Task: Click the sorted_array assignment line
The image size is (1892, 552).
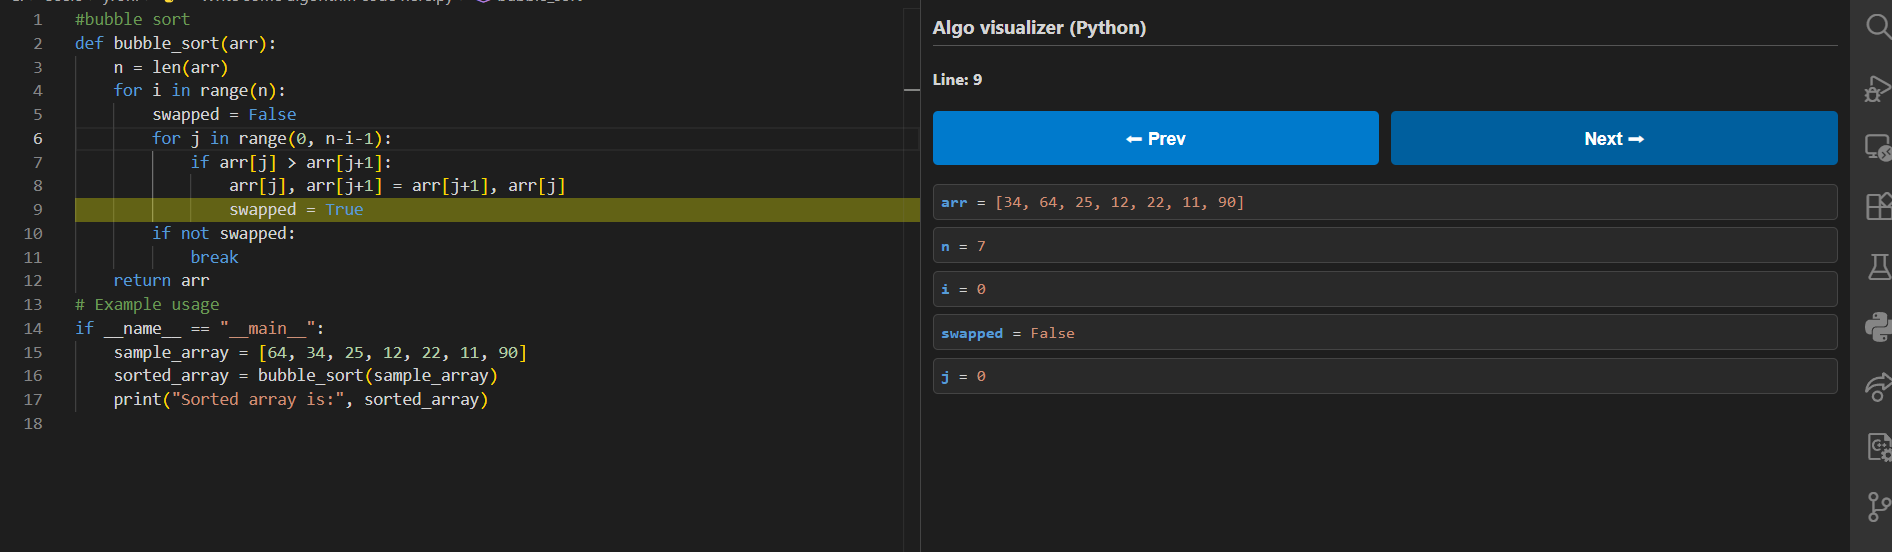Action: 306,375
